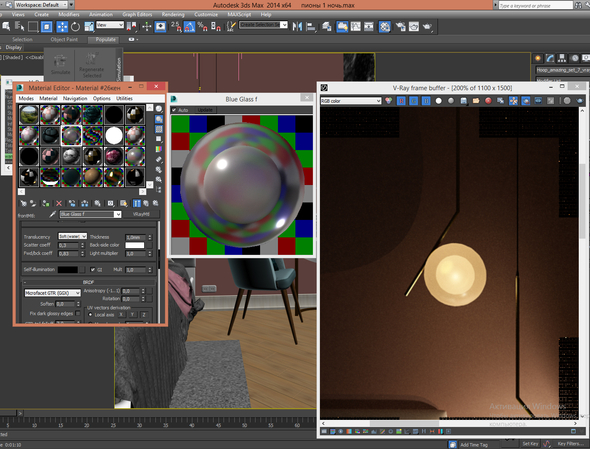Click the red Clear image button
The height and width of the screenshot is (449, 590).
488,100
